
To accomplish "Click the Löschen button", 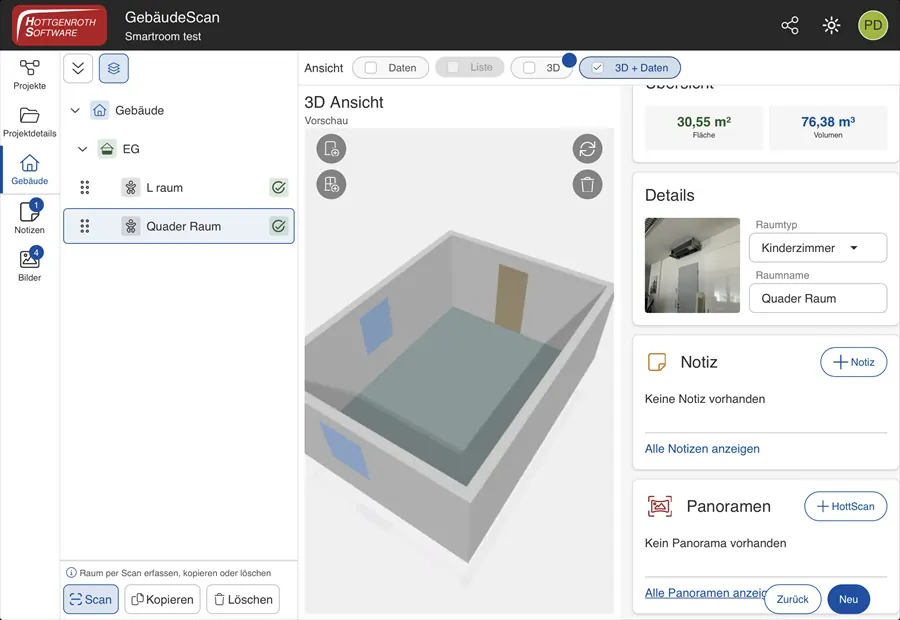I will coord(243,599).
